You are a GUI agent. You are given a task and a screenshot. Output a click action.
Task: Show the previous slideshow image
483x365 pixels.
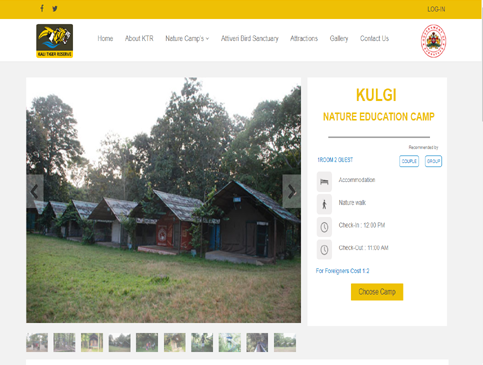click(x=35, y=191)
